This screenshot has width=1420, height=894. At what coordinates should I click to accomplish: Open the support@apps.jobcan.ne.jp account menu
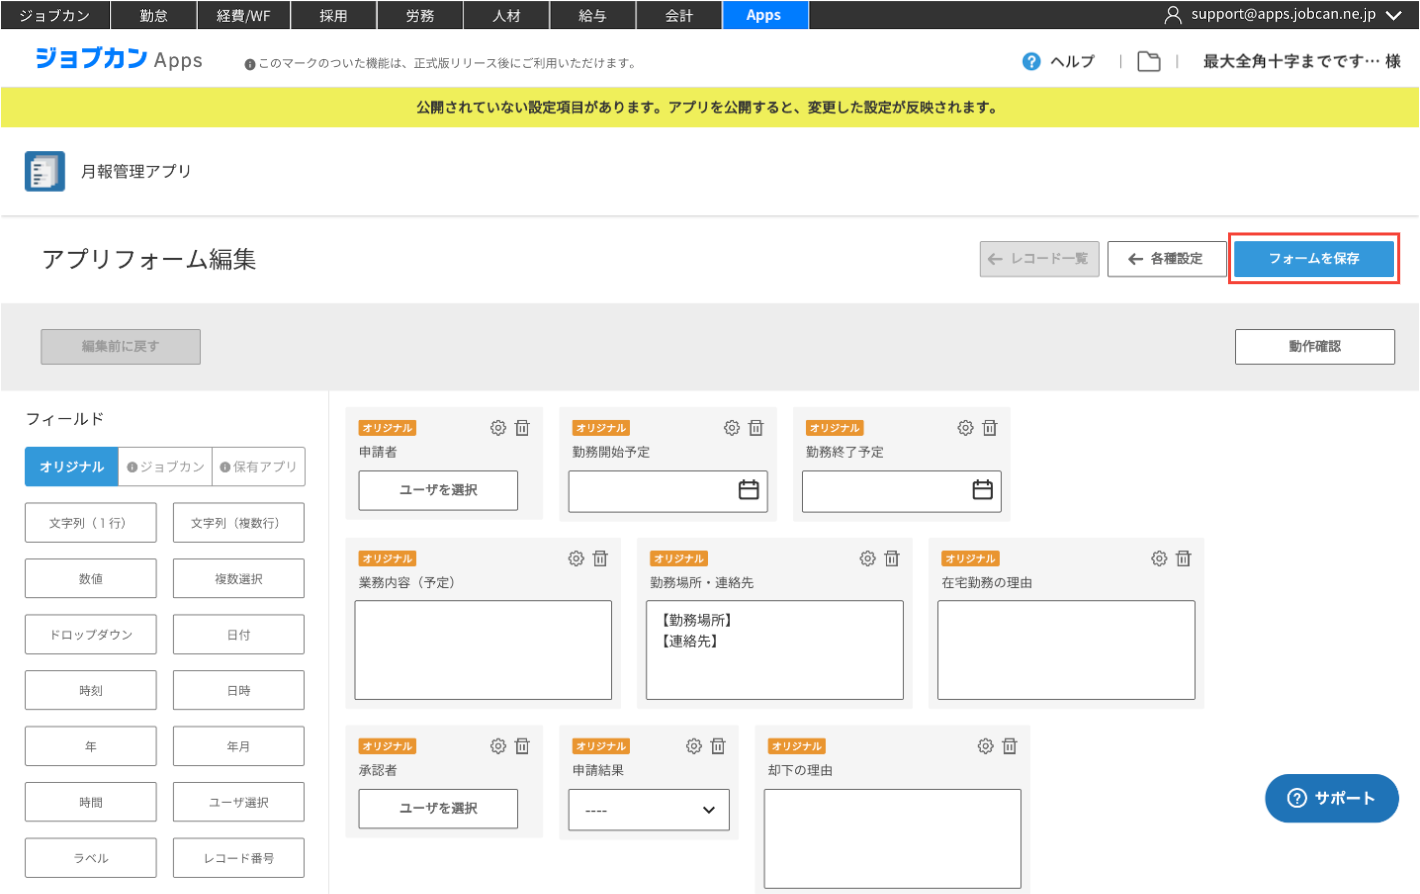[x=1282, y=15]
